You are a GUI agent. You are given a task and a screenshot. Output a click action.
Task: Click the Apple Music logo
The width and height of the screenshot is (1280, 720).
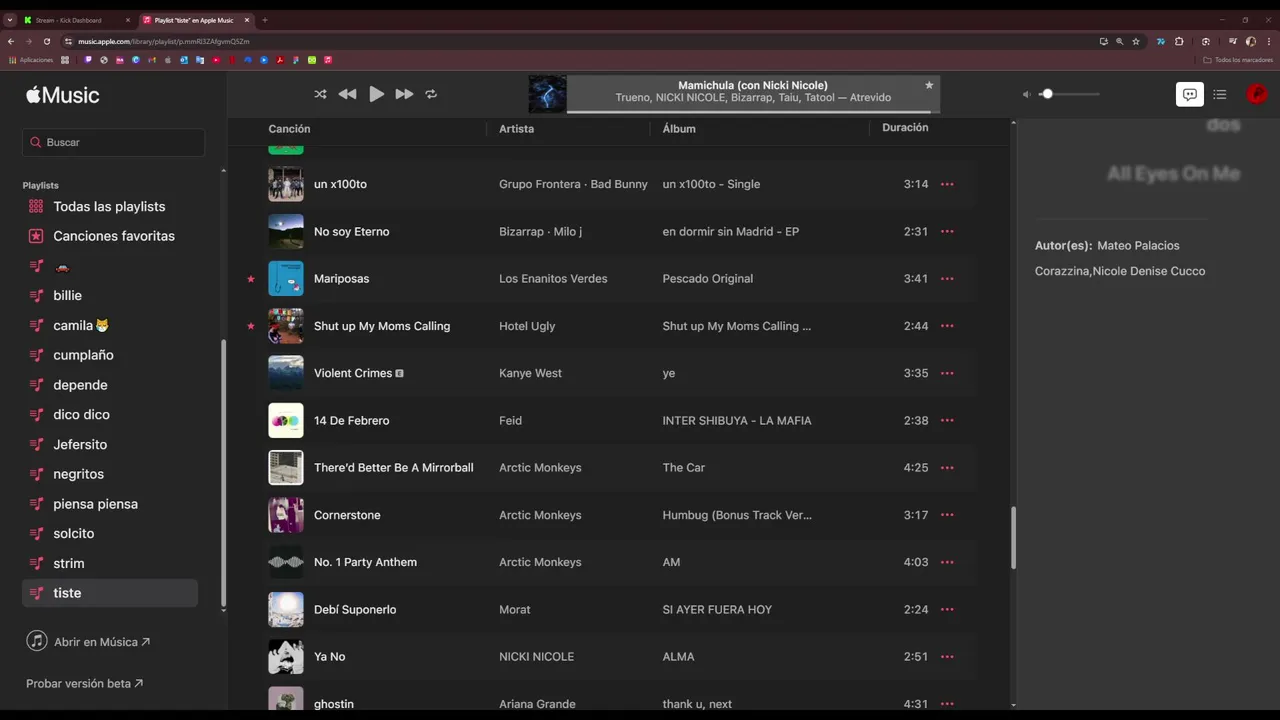tap(63, 95)
